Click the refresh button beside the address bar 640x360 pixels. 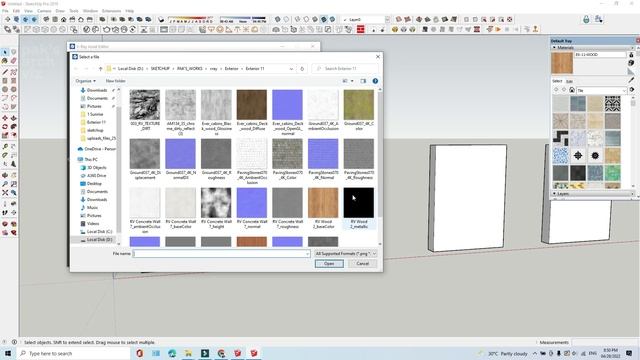(x=302, y=69)
